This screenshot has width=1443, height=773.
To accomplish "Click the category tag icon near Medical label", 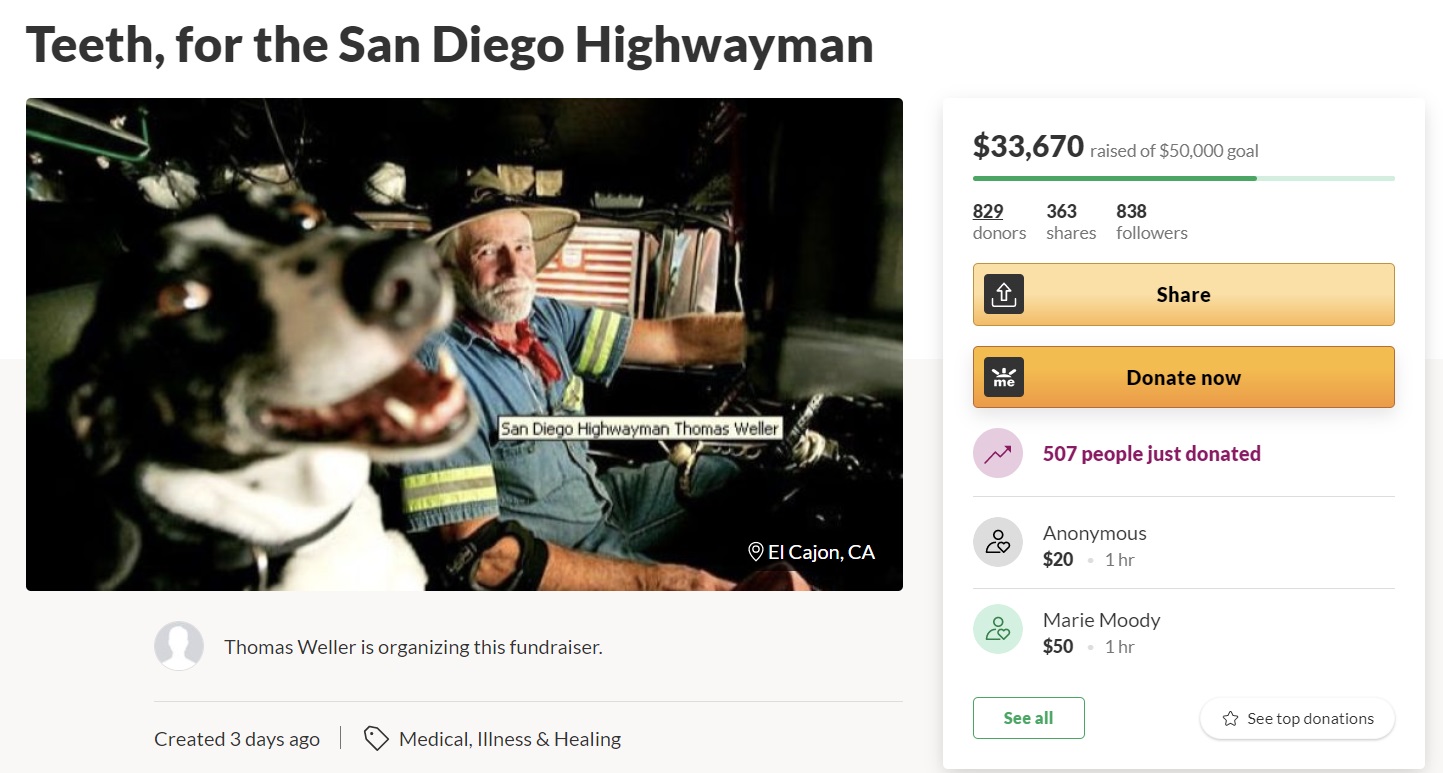I will pyautogui.click(x=375, y=738).
